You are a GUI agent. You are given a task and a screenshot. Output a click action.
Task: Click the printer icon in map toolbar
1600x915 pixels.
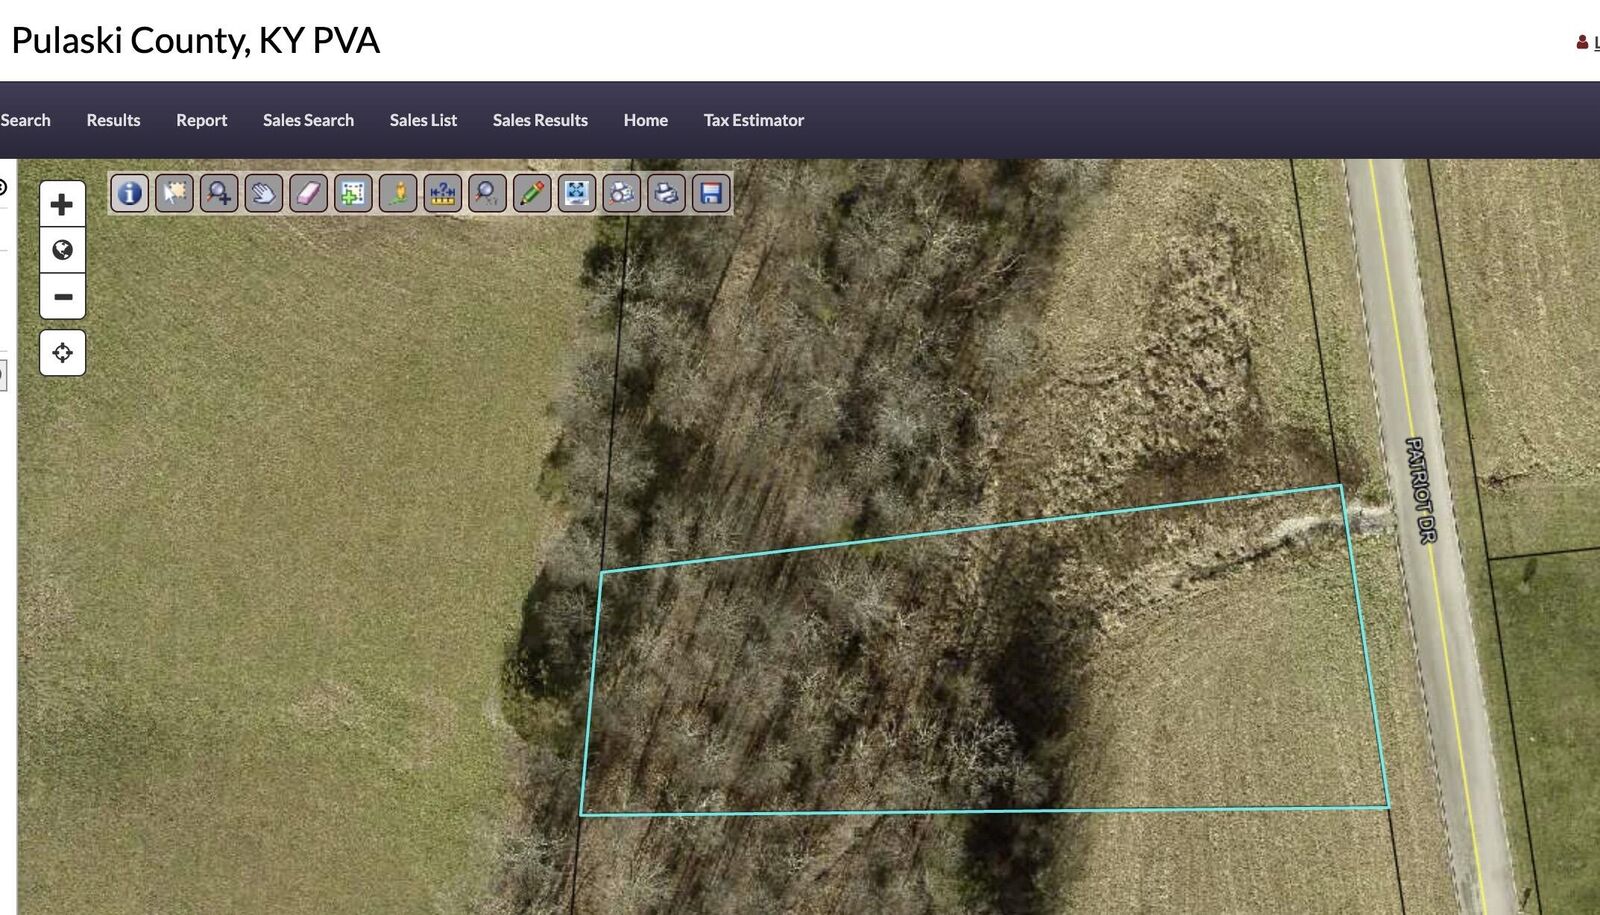pyautogui.click(x=666, y=193)
